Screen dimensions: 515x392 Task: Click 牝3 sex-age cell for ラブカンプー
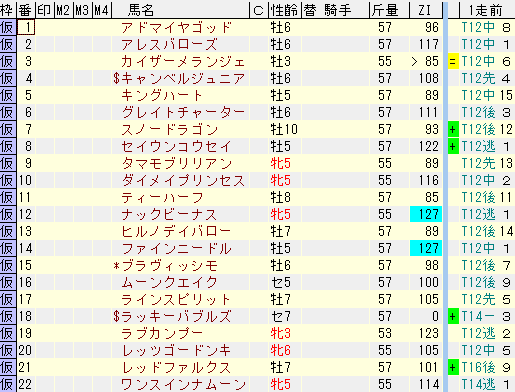pyautogui.click(x=280, y=333)
